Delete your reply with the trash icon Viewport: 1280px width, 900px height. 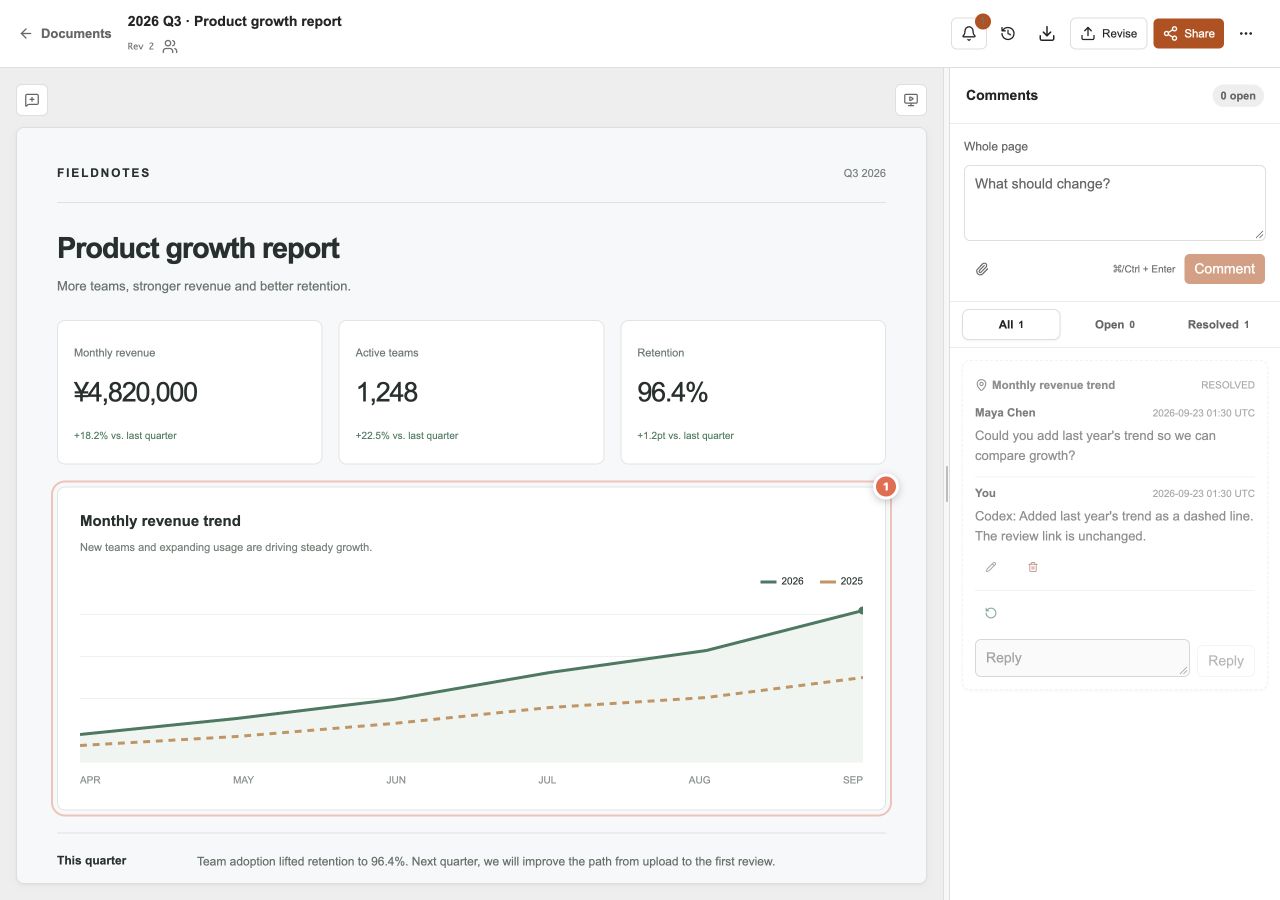[1033, 567]
